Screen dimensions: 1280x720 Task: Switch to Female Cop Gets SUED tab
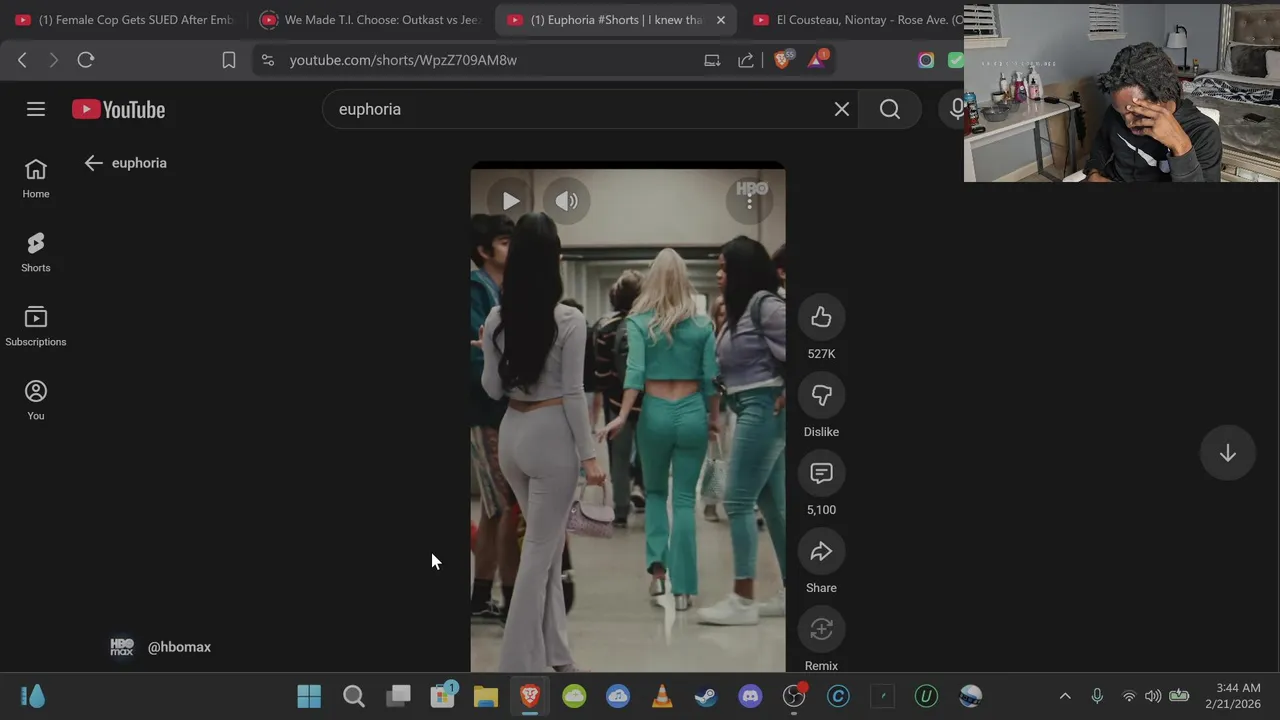tap(124, 20)
